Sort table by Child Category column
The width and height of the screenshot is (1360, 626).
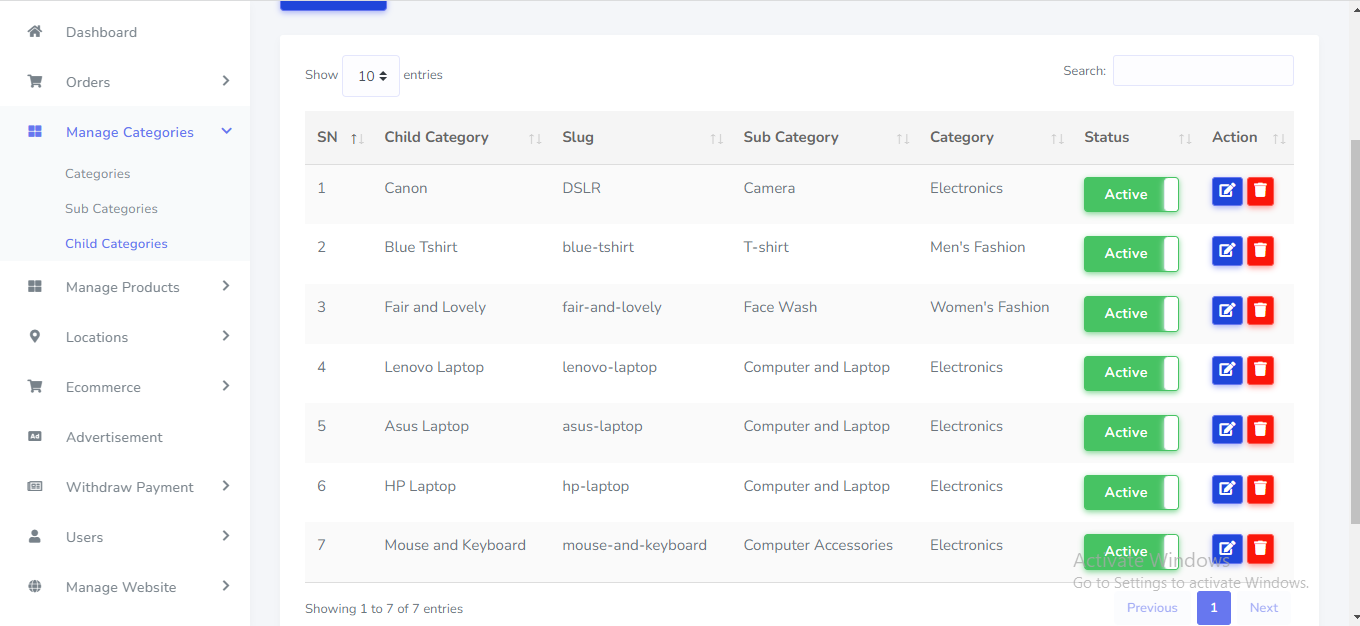tap(437, 138)
